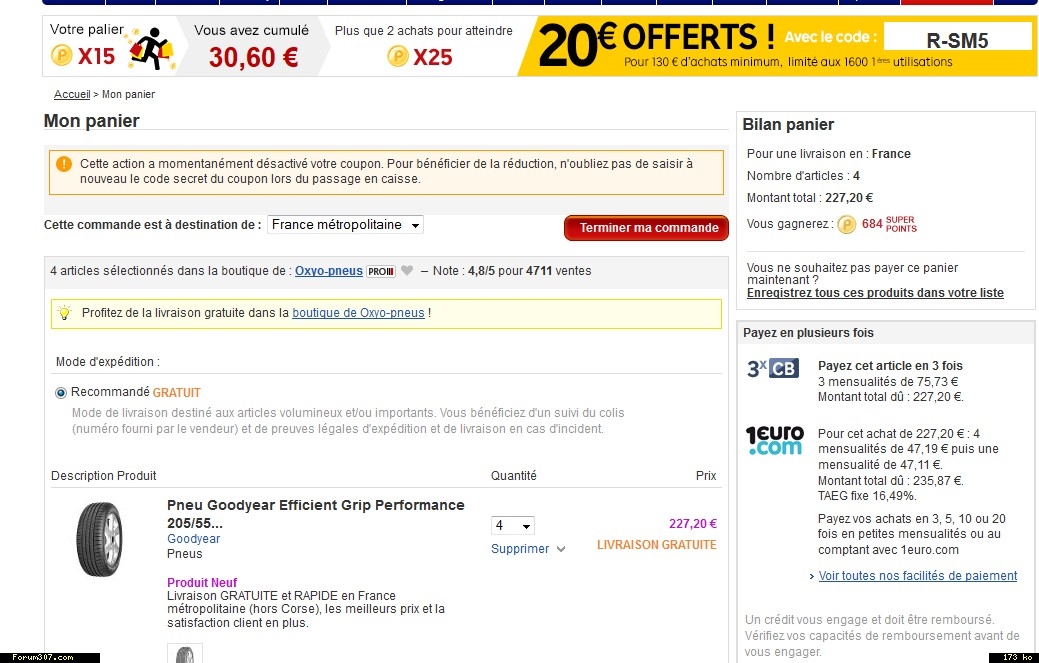Click the Terminer ma commande button
1039x663 pixels.
click(646, 228)
